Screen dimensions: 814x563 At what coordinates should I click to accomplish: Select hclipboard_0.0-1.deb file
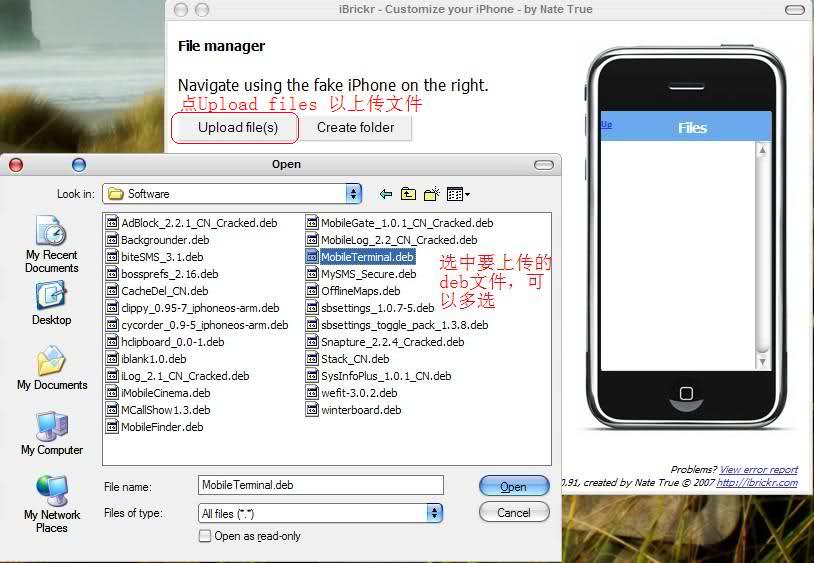(x=166, y=342)
